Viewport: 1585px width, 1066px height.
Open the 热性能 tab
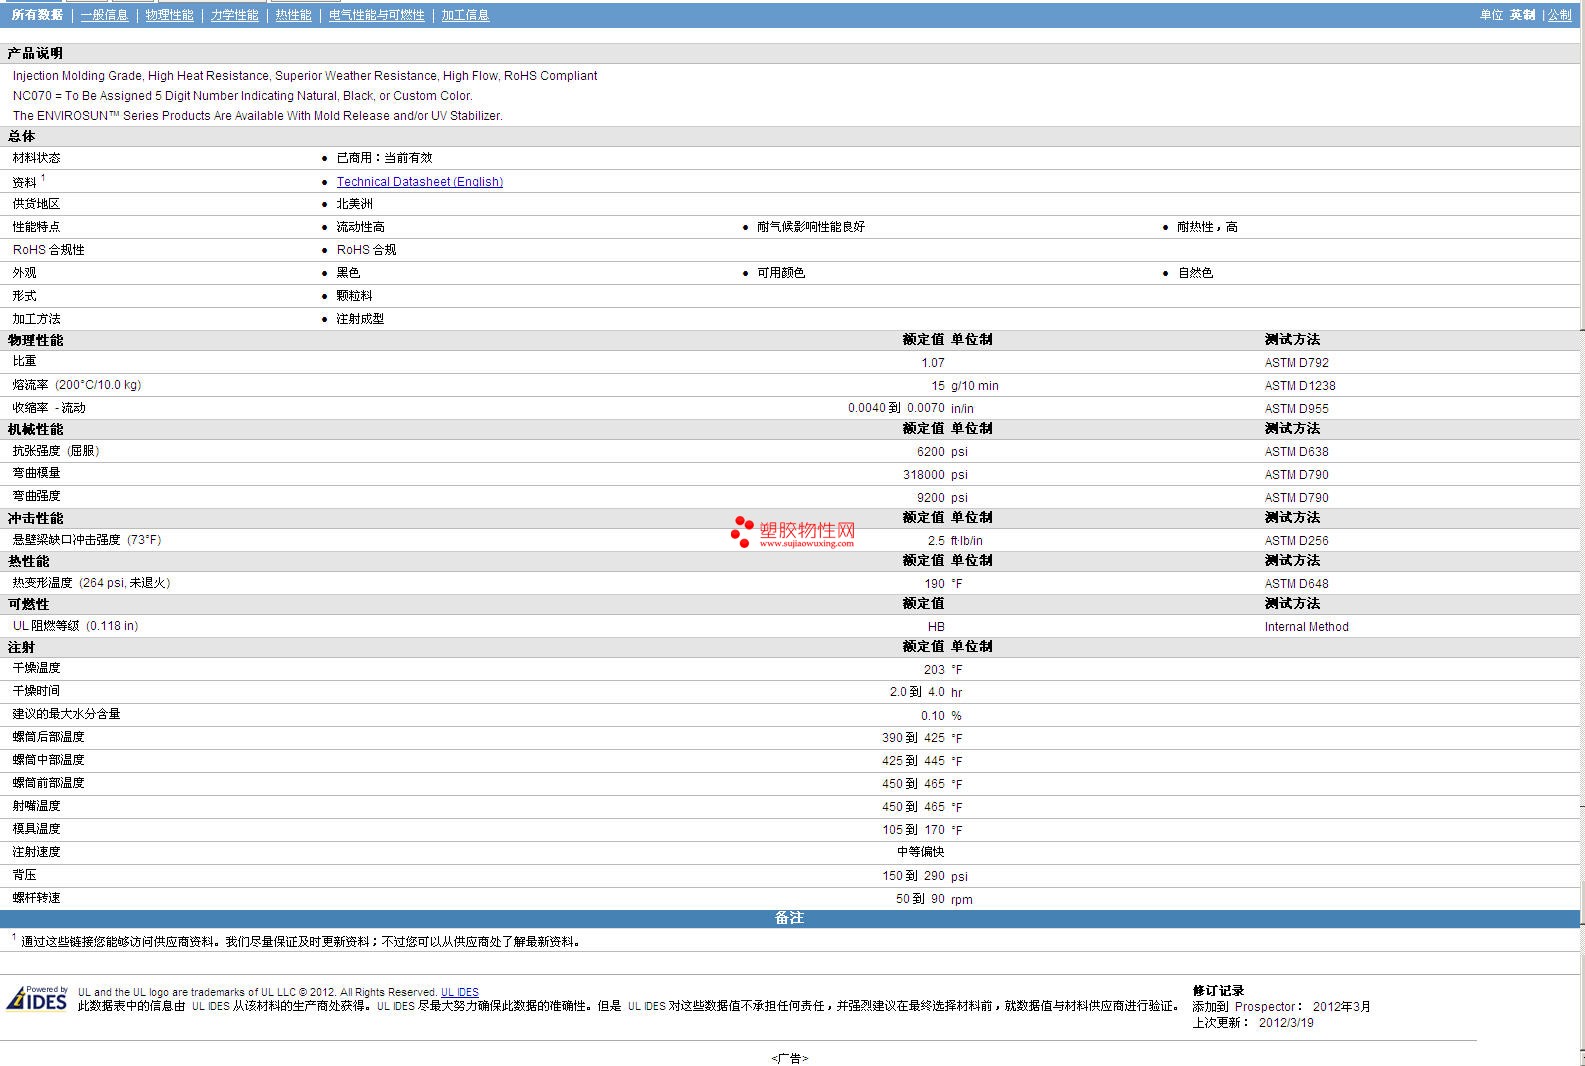click(x=293, y=15)
